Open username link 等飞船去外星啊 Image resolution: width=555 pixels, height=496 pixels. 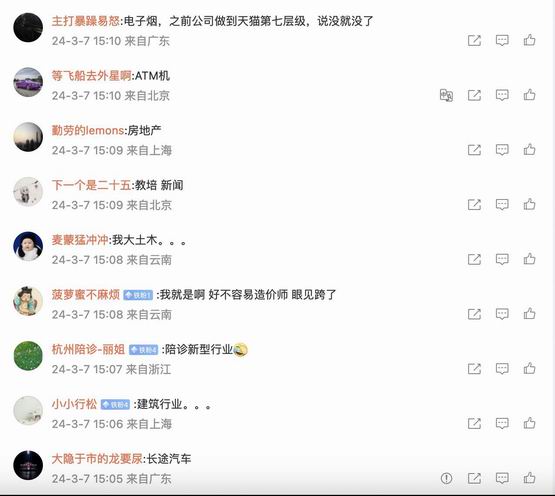(x=91, y=75)
